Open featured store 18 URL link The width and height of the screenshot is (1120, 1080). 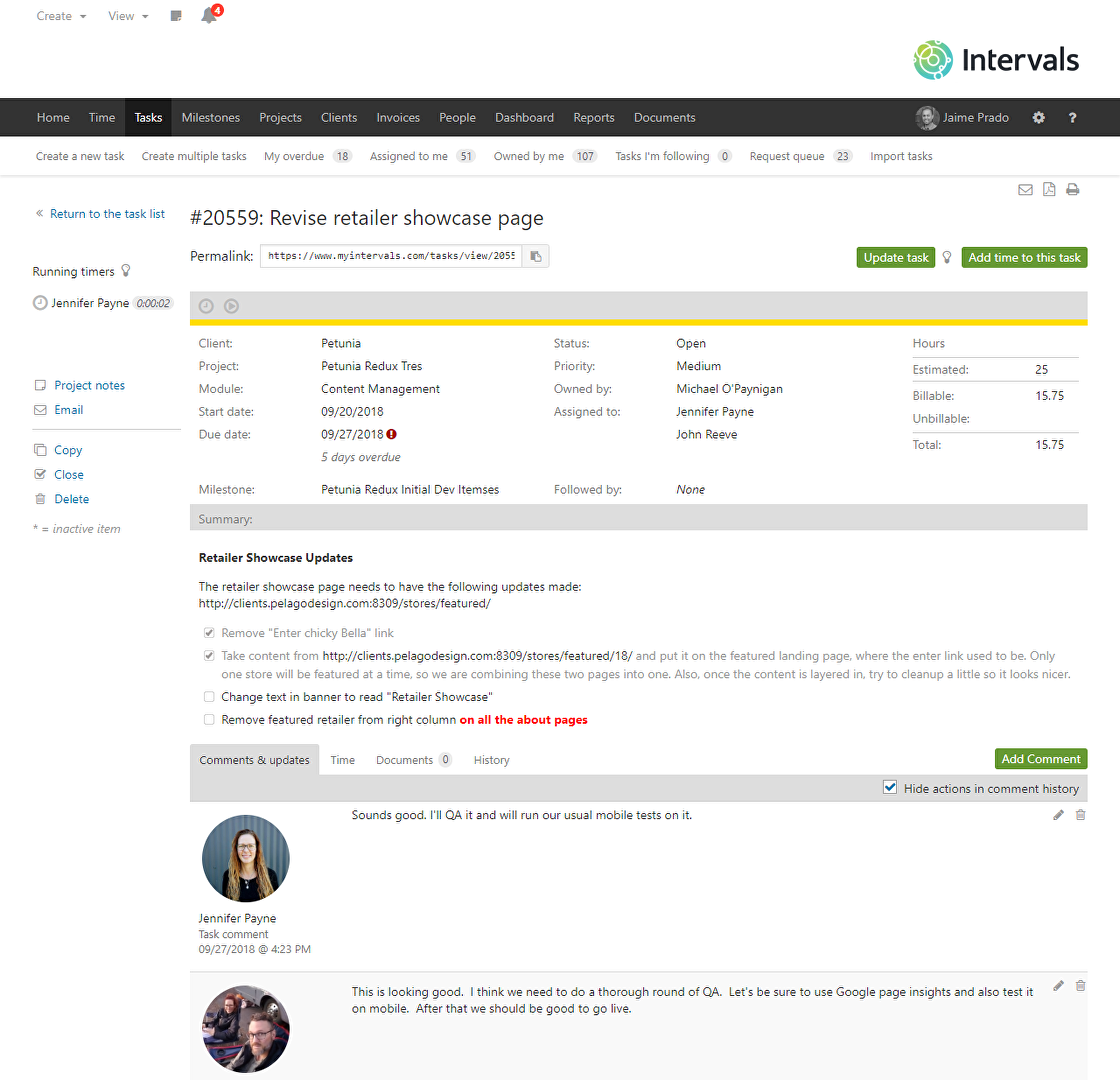(x=477, y=656)
